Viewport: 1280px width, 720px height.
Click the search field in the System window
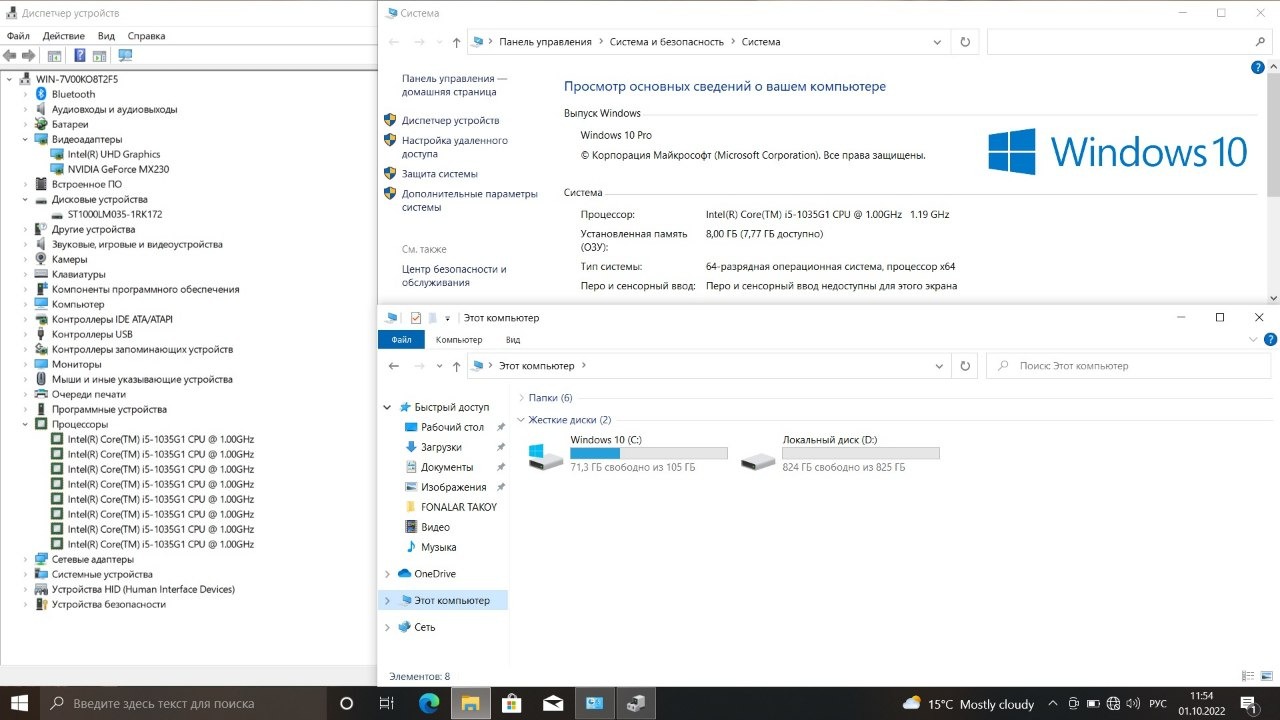[1128, 42]
